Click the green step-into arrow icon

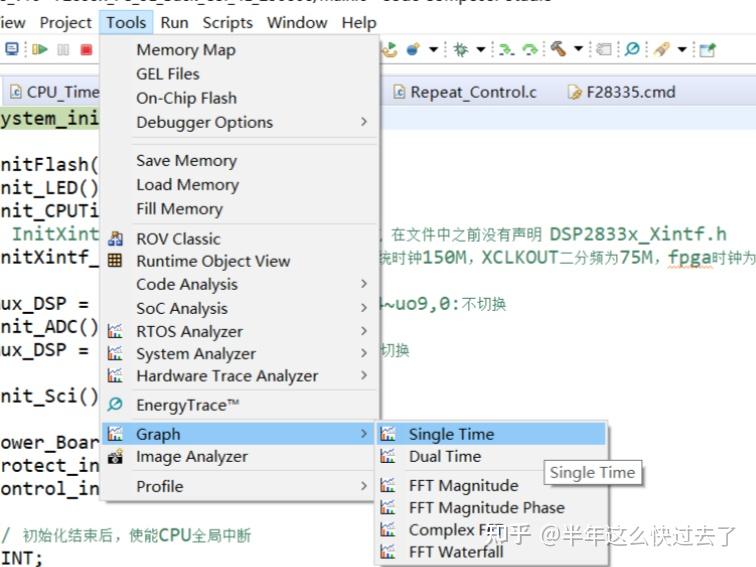pyautogui.click(x=506, y=50)
